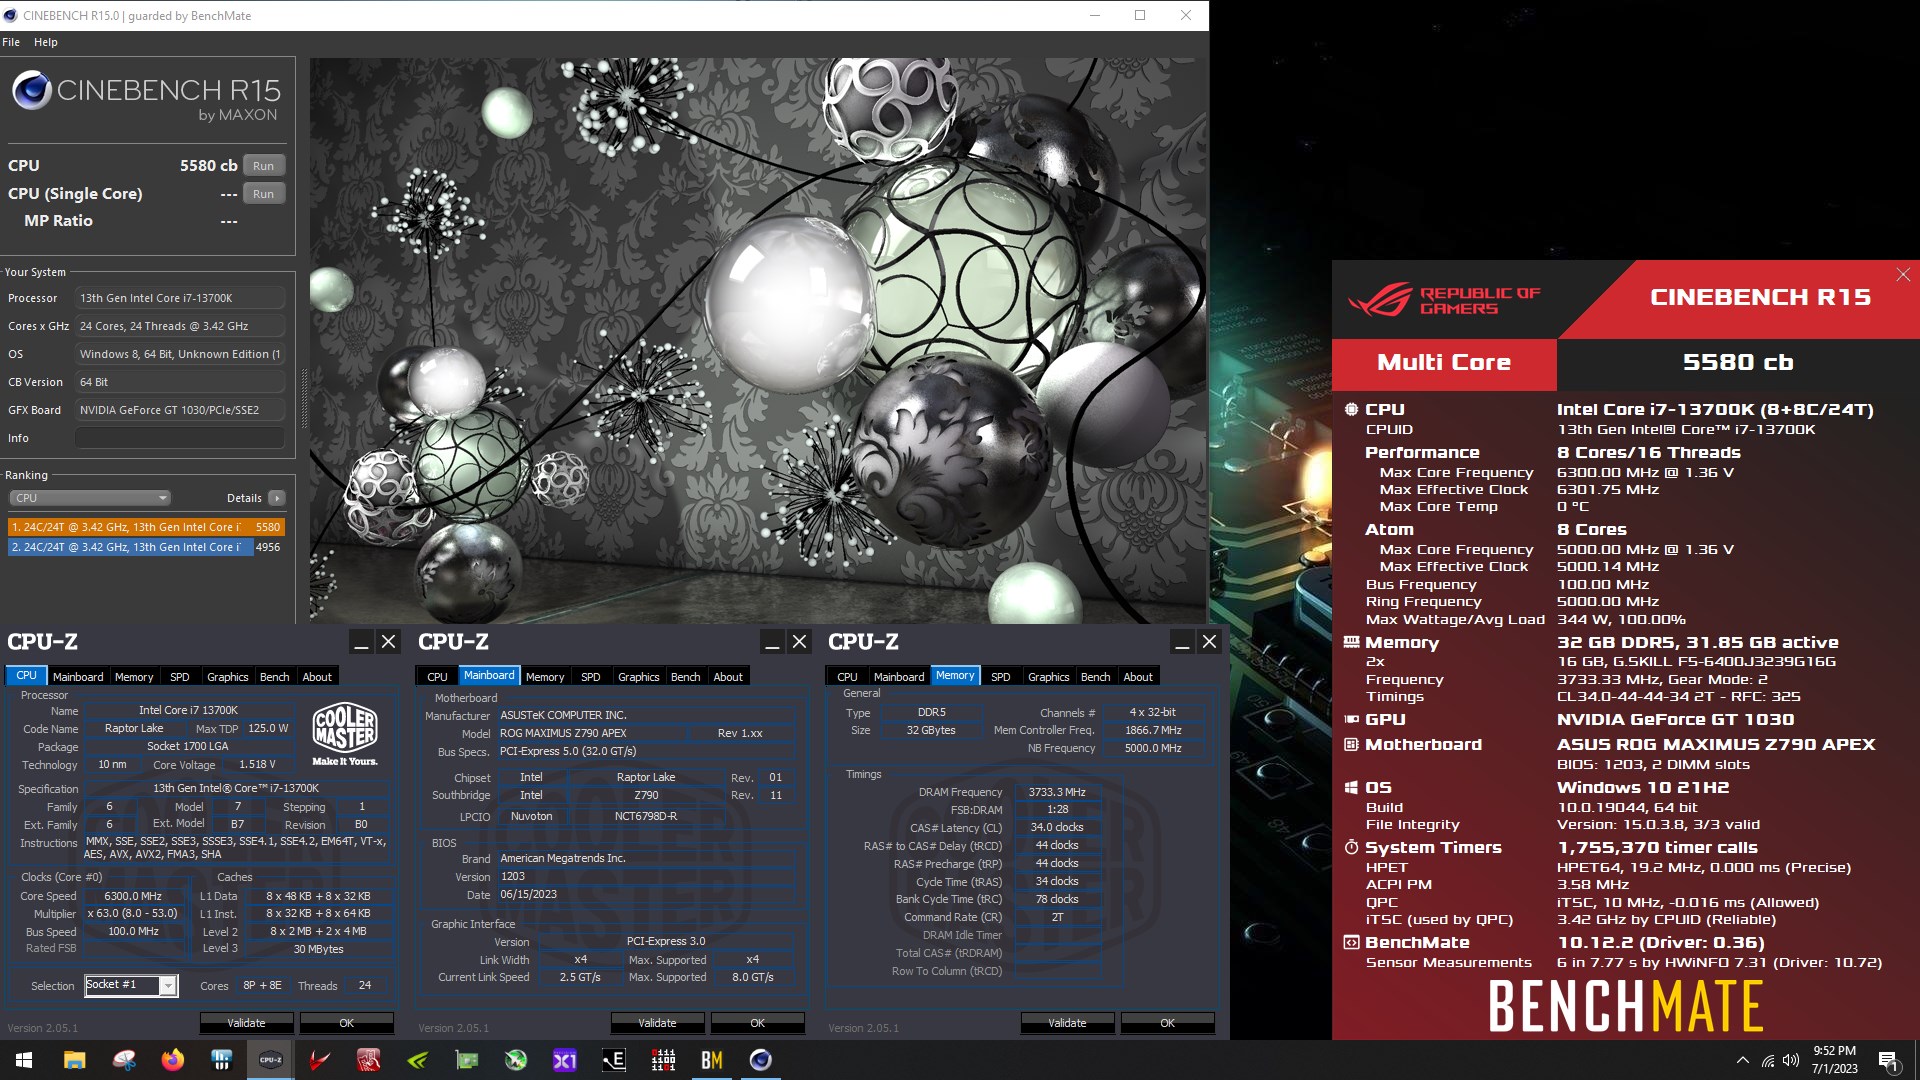Open the Socket #1 selection dropdown
1920x1080 pixels.
pos(131,985)
